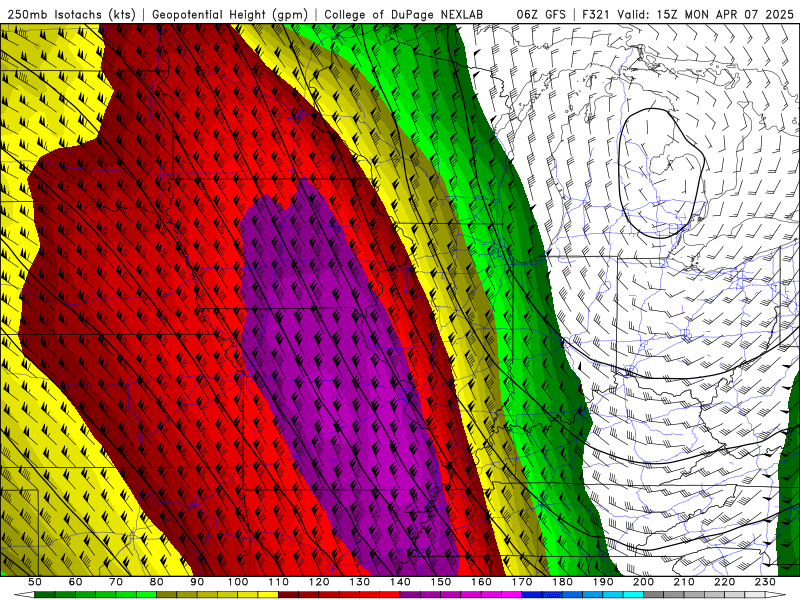Click the 50 value on the color scale
The width and height of the screenshot is (800, 600).
coord(35,582)
